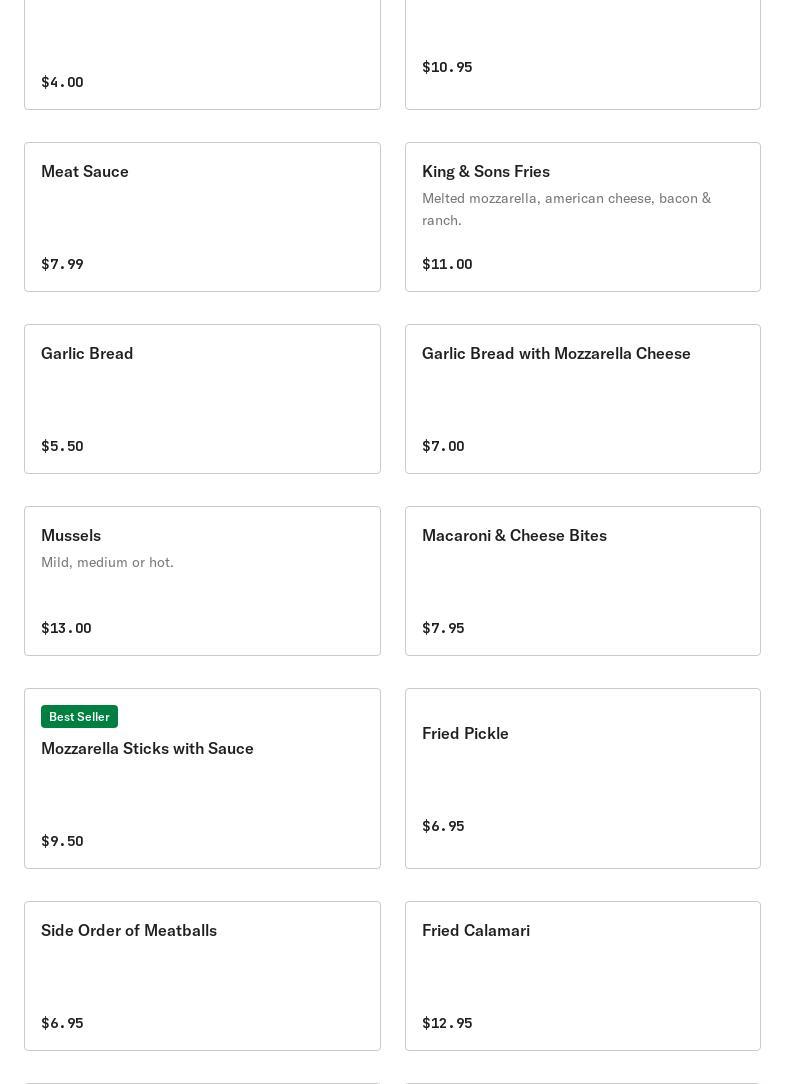Screen dimensions: 785x1084
Task: Click the Best Seller badge
Action: 80,716
